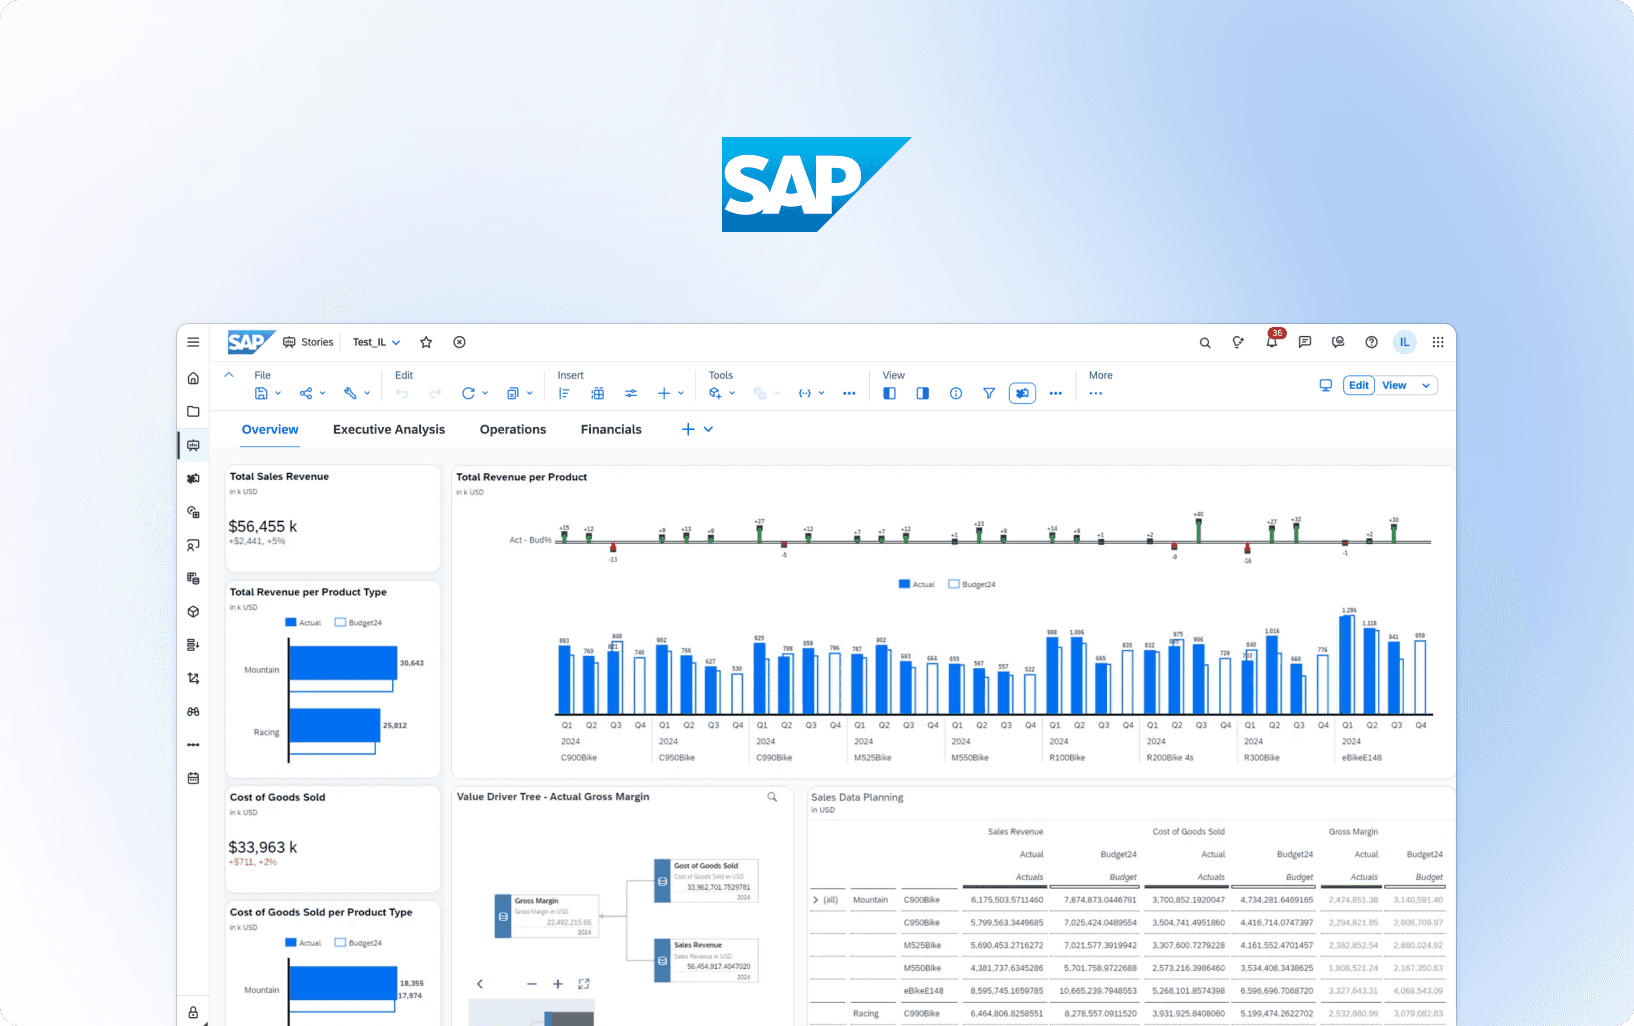Fit Value Driver Tree to screen
The width and height of the screenshot is (1634, 1026).
tap(584, 984)
